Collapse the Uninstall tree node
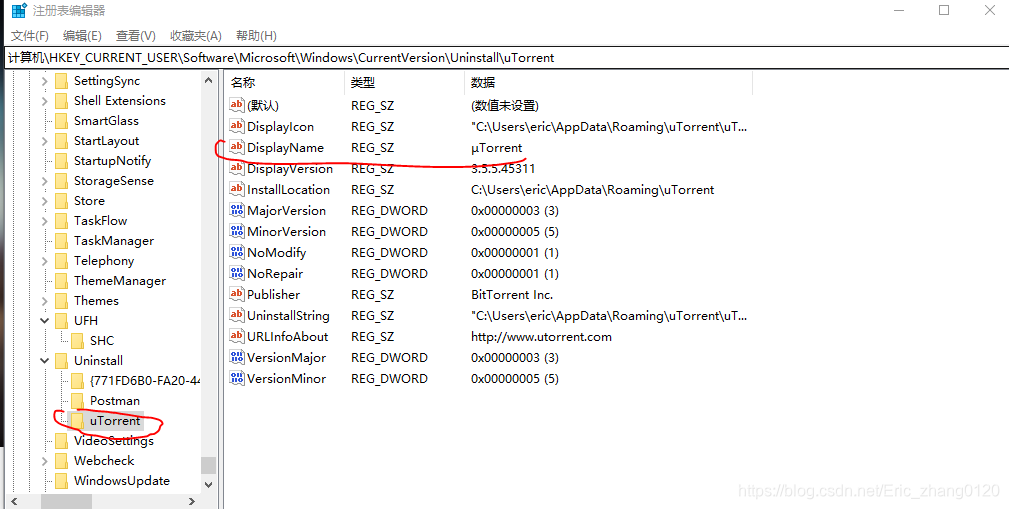This screenshot has width=1009, height=509. coord(44,360)
